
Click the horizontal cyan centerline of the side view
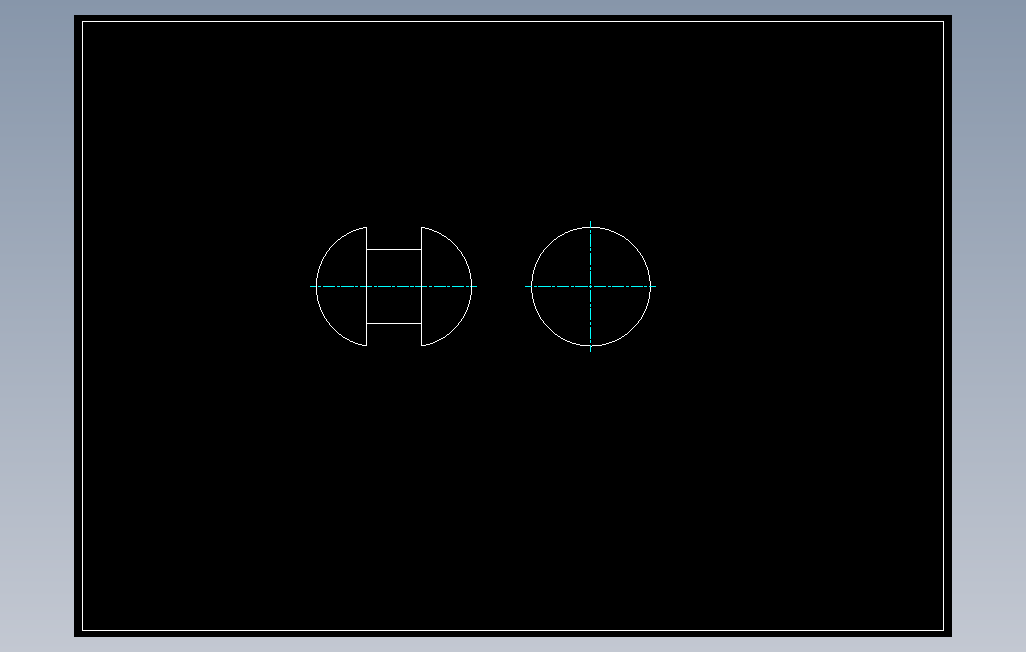[x=393, y=286]
